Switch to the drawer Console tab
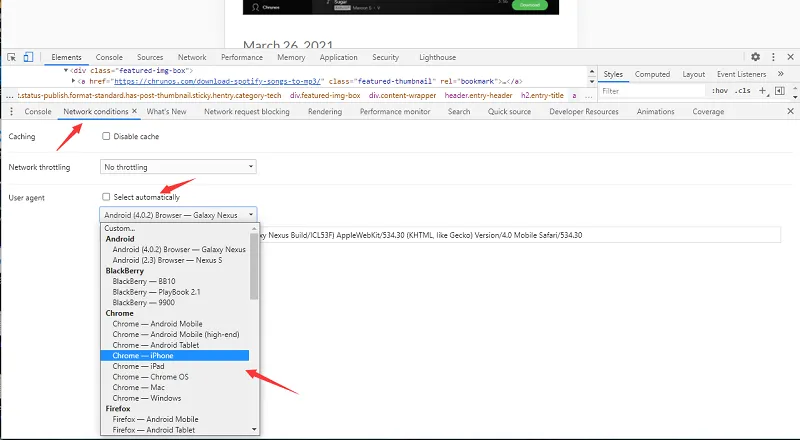Viewport: 800px width, 440px height. pos(38,111)
